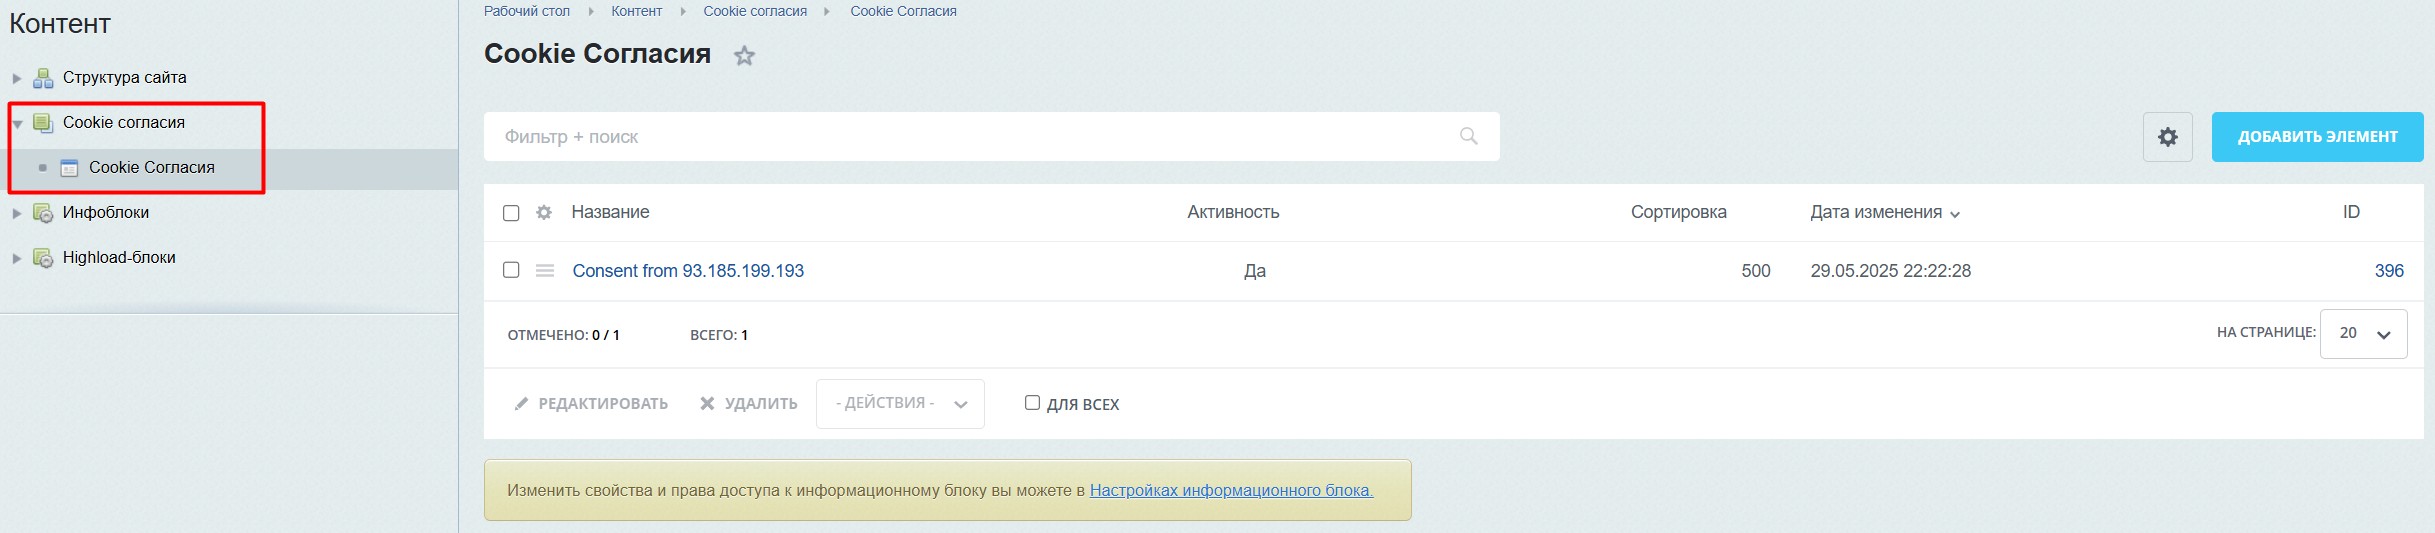
Task: Check the Consent from 93.185.199.193 row checkbox
Action: tap(511, 270)
